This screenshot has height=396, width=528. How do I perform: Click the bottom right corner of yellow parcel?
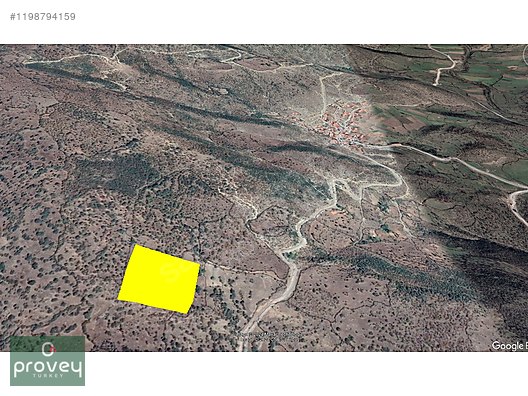point(187,313)
